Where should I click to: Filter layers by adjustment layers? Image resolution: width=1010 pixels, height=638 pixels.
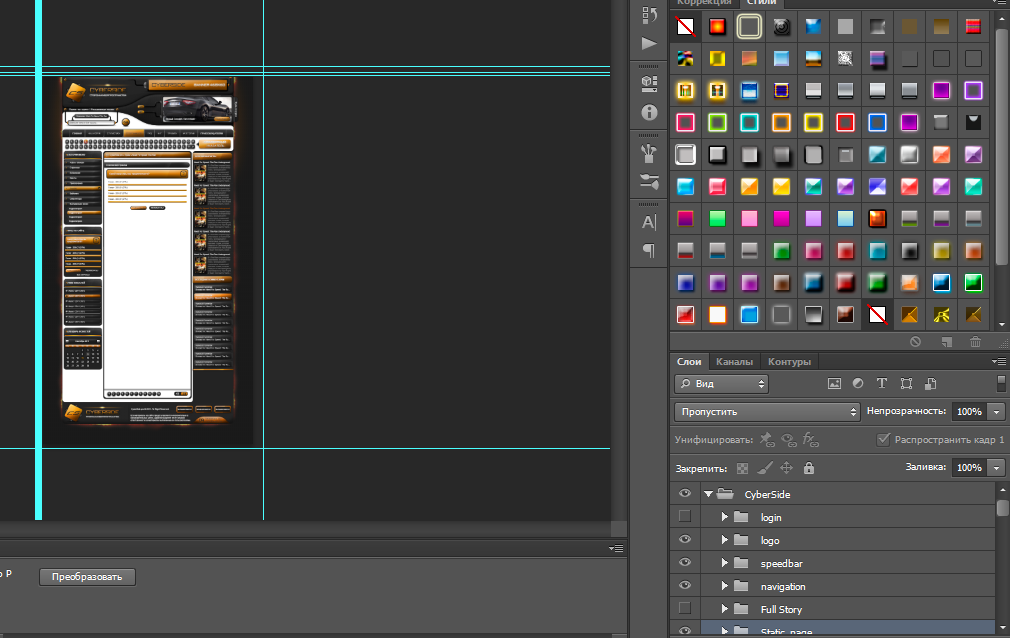click(858, 383)
